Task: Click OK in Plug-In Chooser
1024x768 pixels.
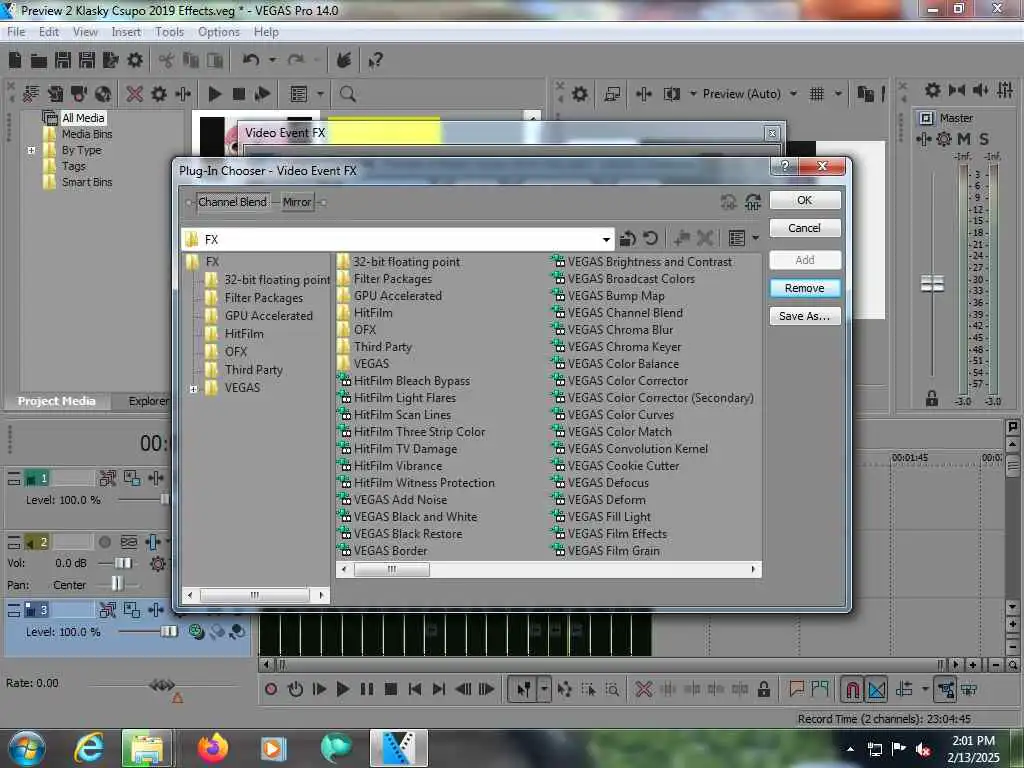Action: [805, 200]
